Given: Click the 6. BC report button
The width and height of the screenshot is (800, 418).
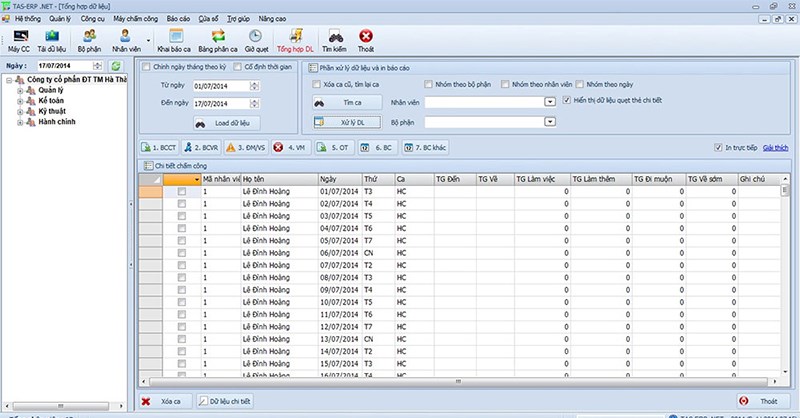Looking at the screenshot, I should pos(377,147).
